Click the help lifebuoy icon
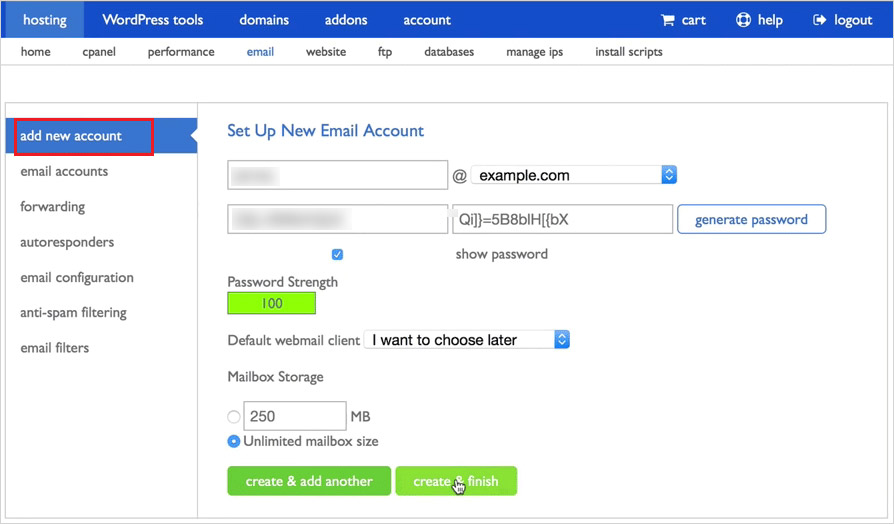 pos(743,20)
